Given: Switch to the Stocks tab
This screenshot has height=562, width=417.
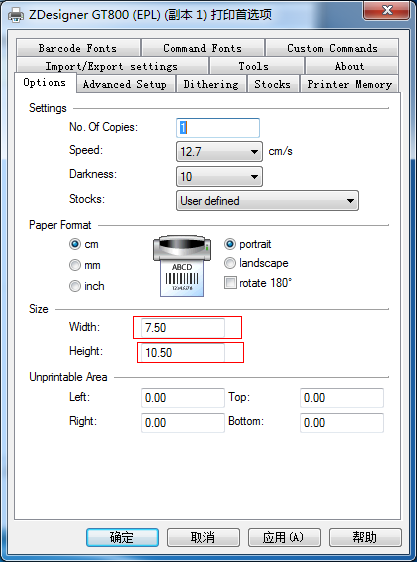Looking at the screenshot, I should [273, 84].
